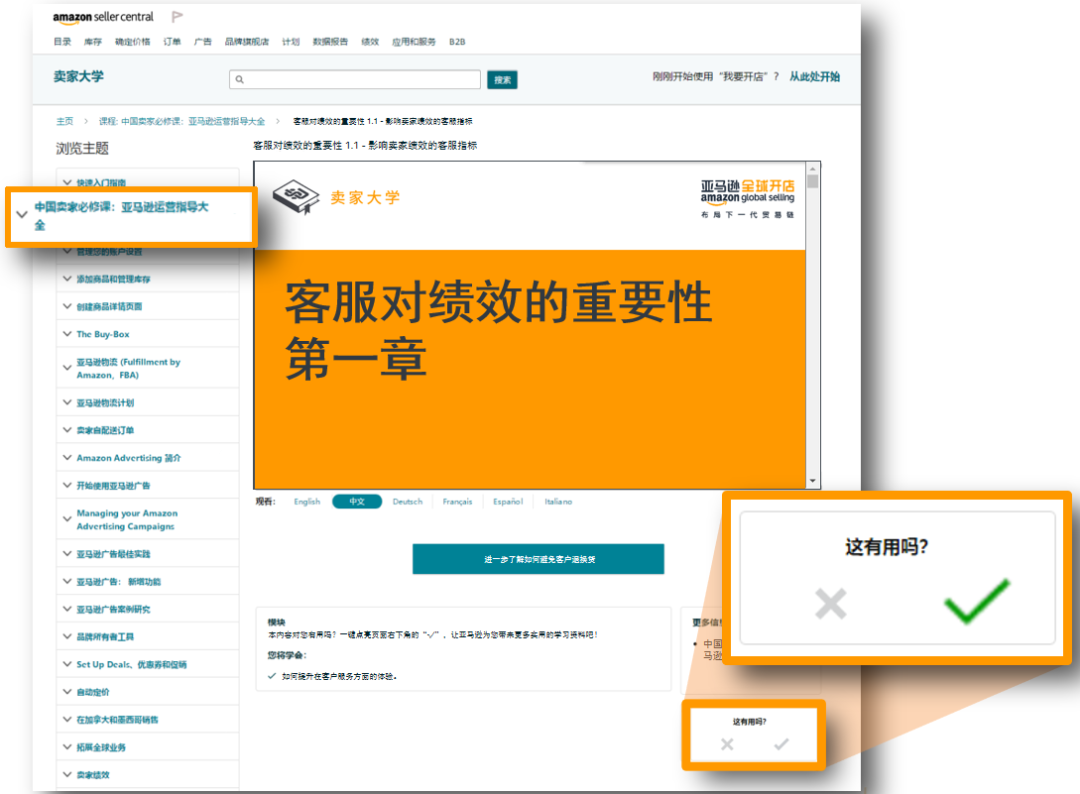Click the green checkmark in the enlarged popup
Viewport: 1080px width, 794px height.
(978, 603)
